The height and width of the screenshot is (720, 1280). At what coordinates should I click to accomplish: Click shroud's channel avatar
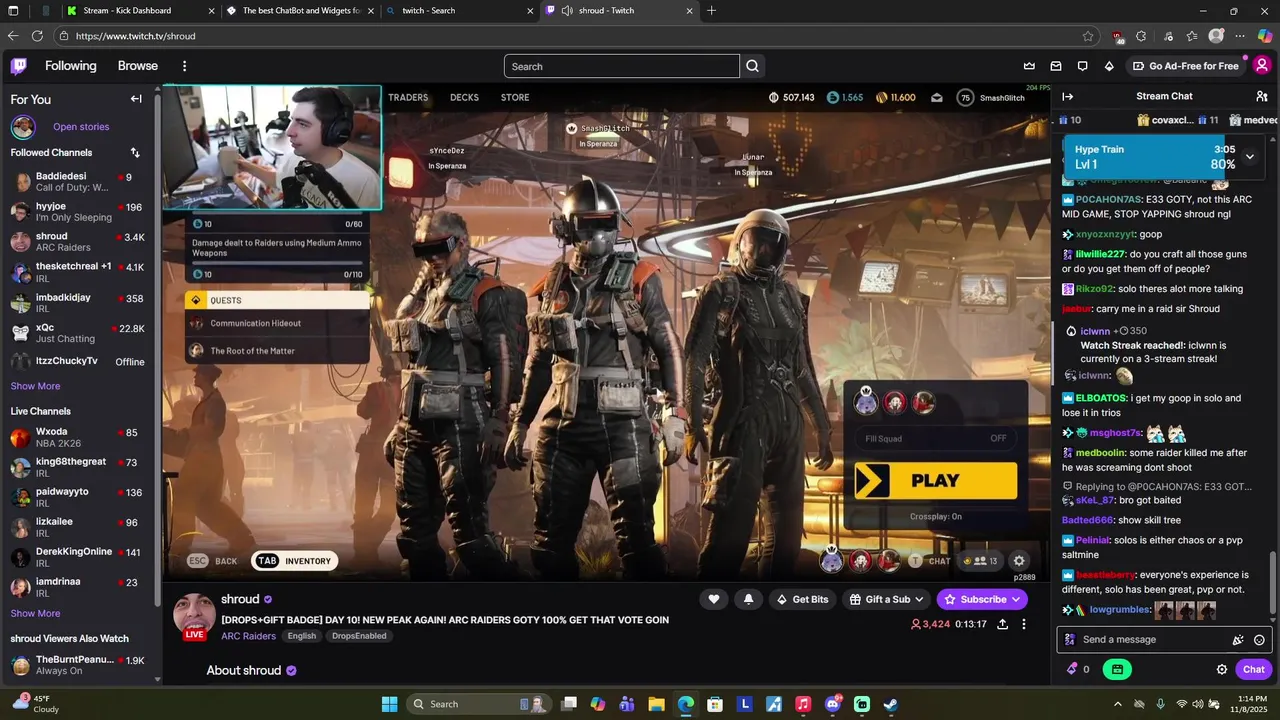point(194,615)
